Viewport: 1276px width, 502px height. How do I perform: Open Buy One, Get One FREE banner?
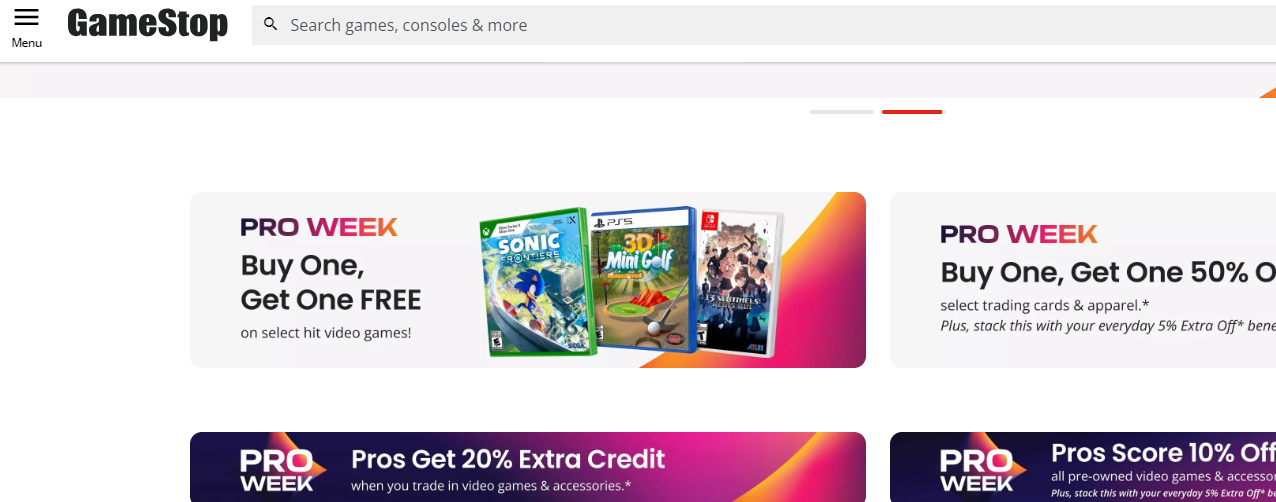pos(528,280)
